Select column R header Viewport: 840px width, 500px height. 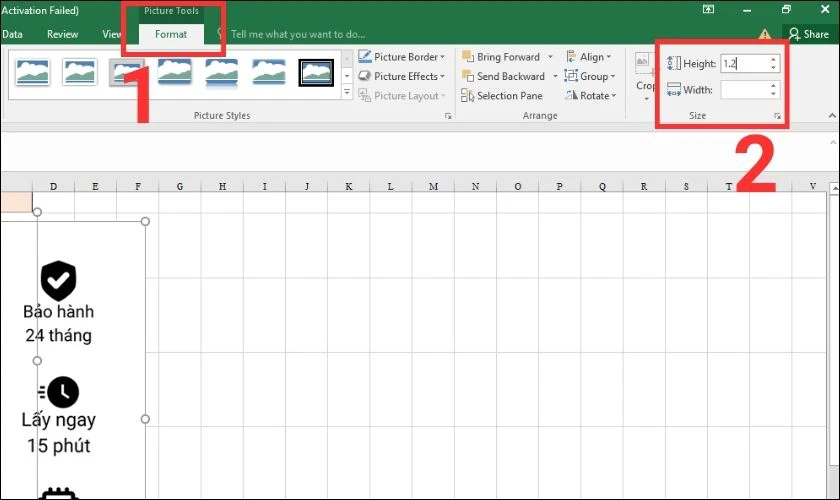(644, 186)
